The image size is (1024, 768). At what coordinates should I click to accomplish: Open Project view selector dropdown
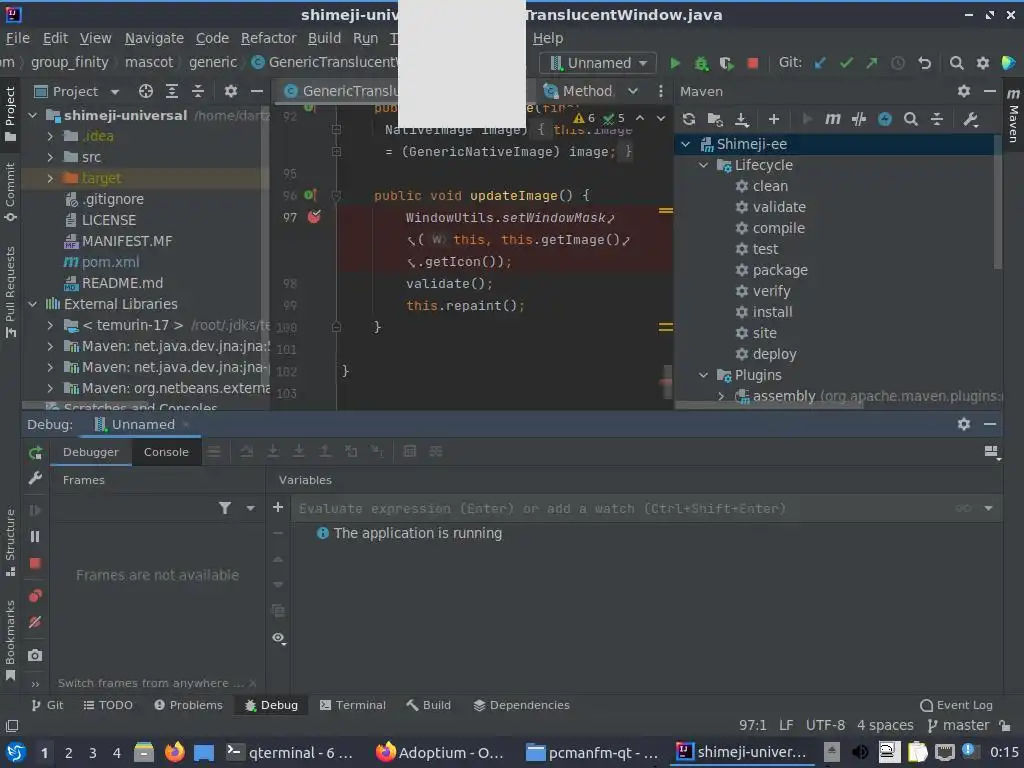pos(78,91)
